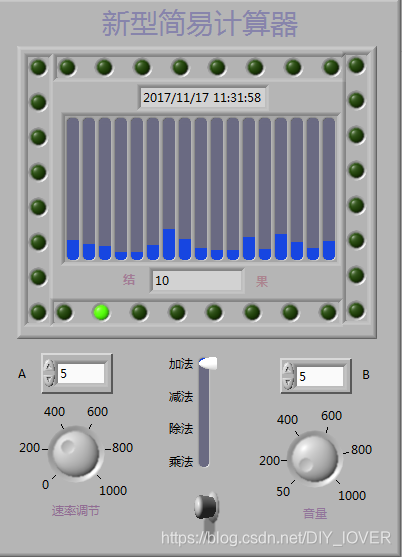Select 减法 on the operation slider
Image resolution: width=402 pixels, height=557 pixels.
[181, 396]
